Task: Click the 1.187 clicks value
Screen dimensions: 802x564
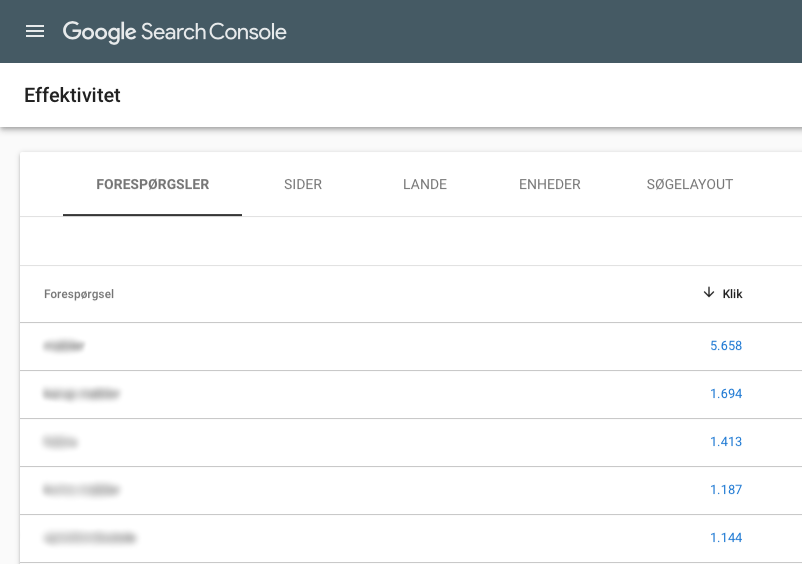Action: pos(726,490)
